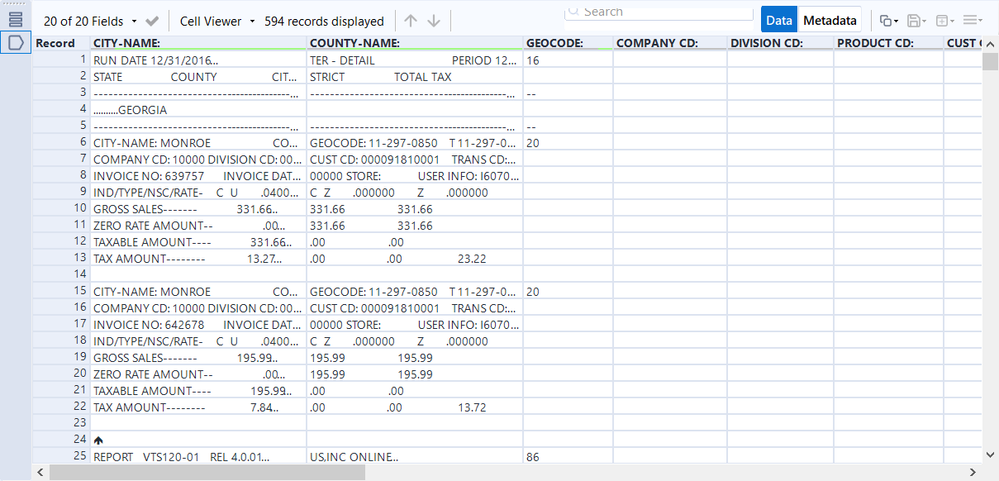The height and width of the screenshot is (481, 999).
Task: Go to previous record with up arrow
Action: tap(411, 21)
